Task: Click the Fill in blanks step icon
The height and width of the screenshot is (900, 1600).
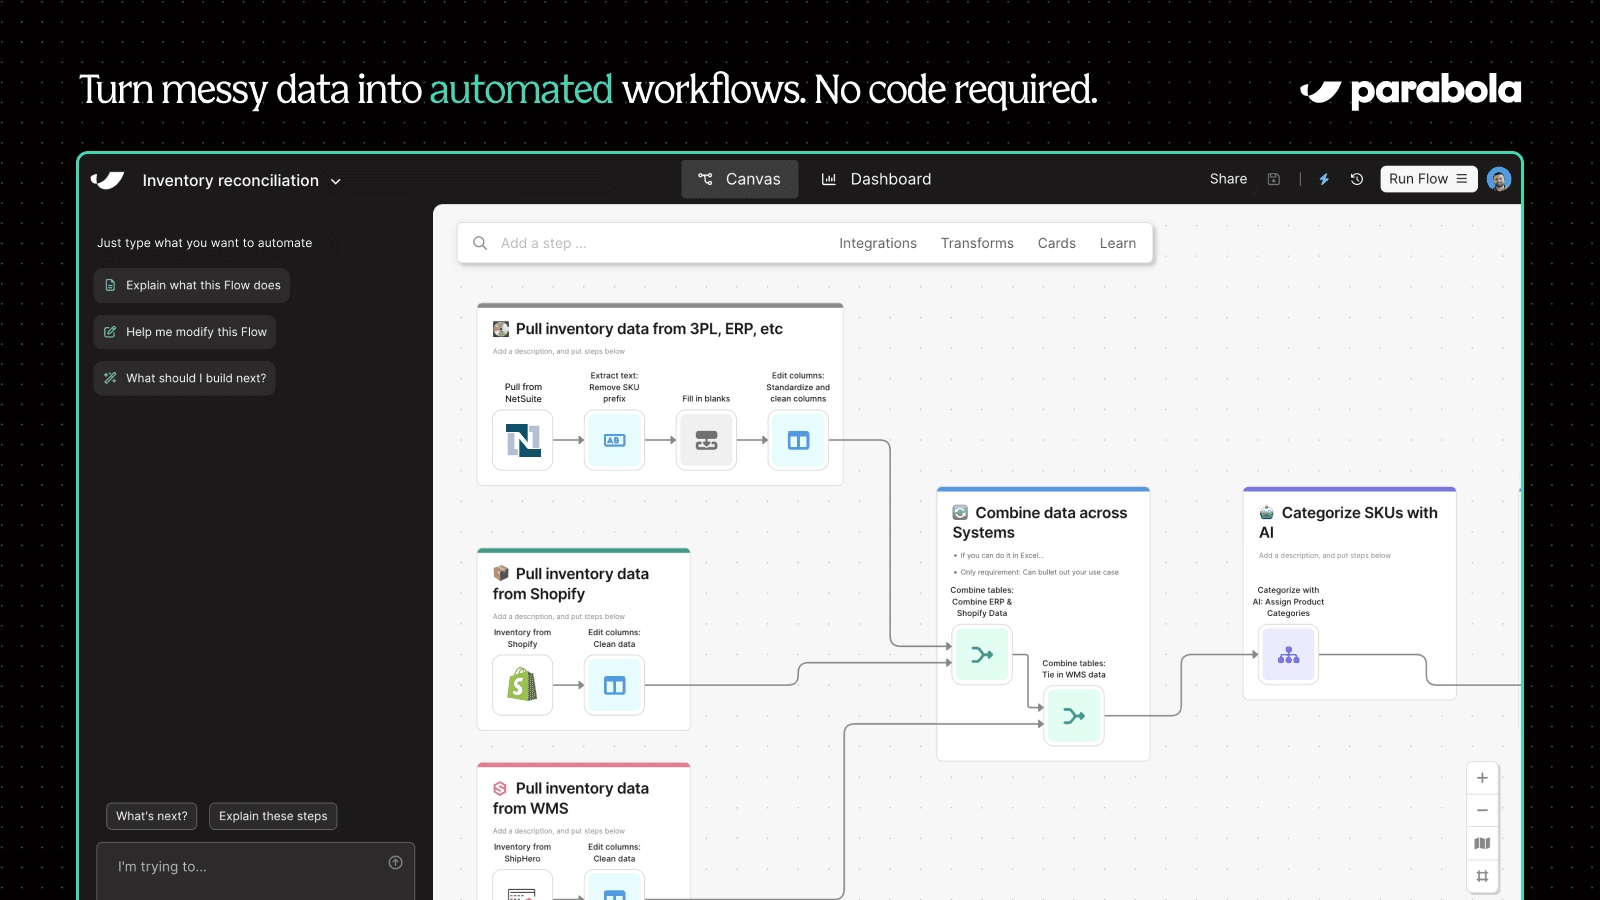Action: pyautogui.click(x=706, y=440)
